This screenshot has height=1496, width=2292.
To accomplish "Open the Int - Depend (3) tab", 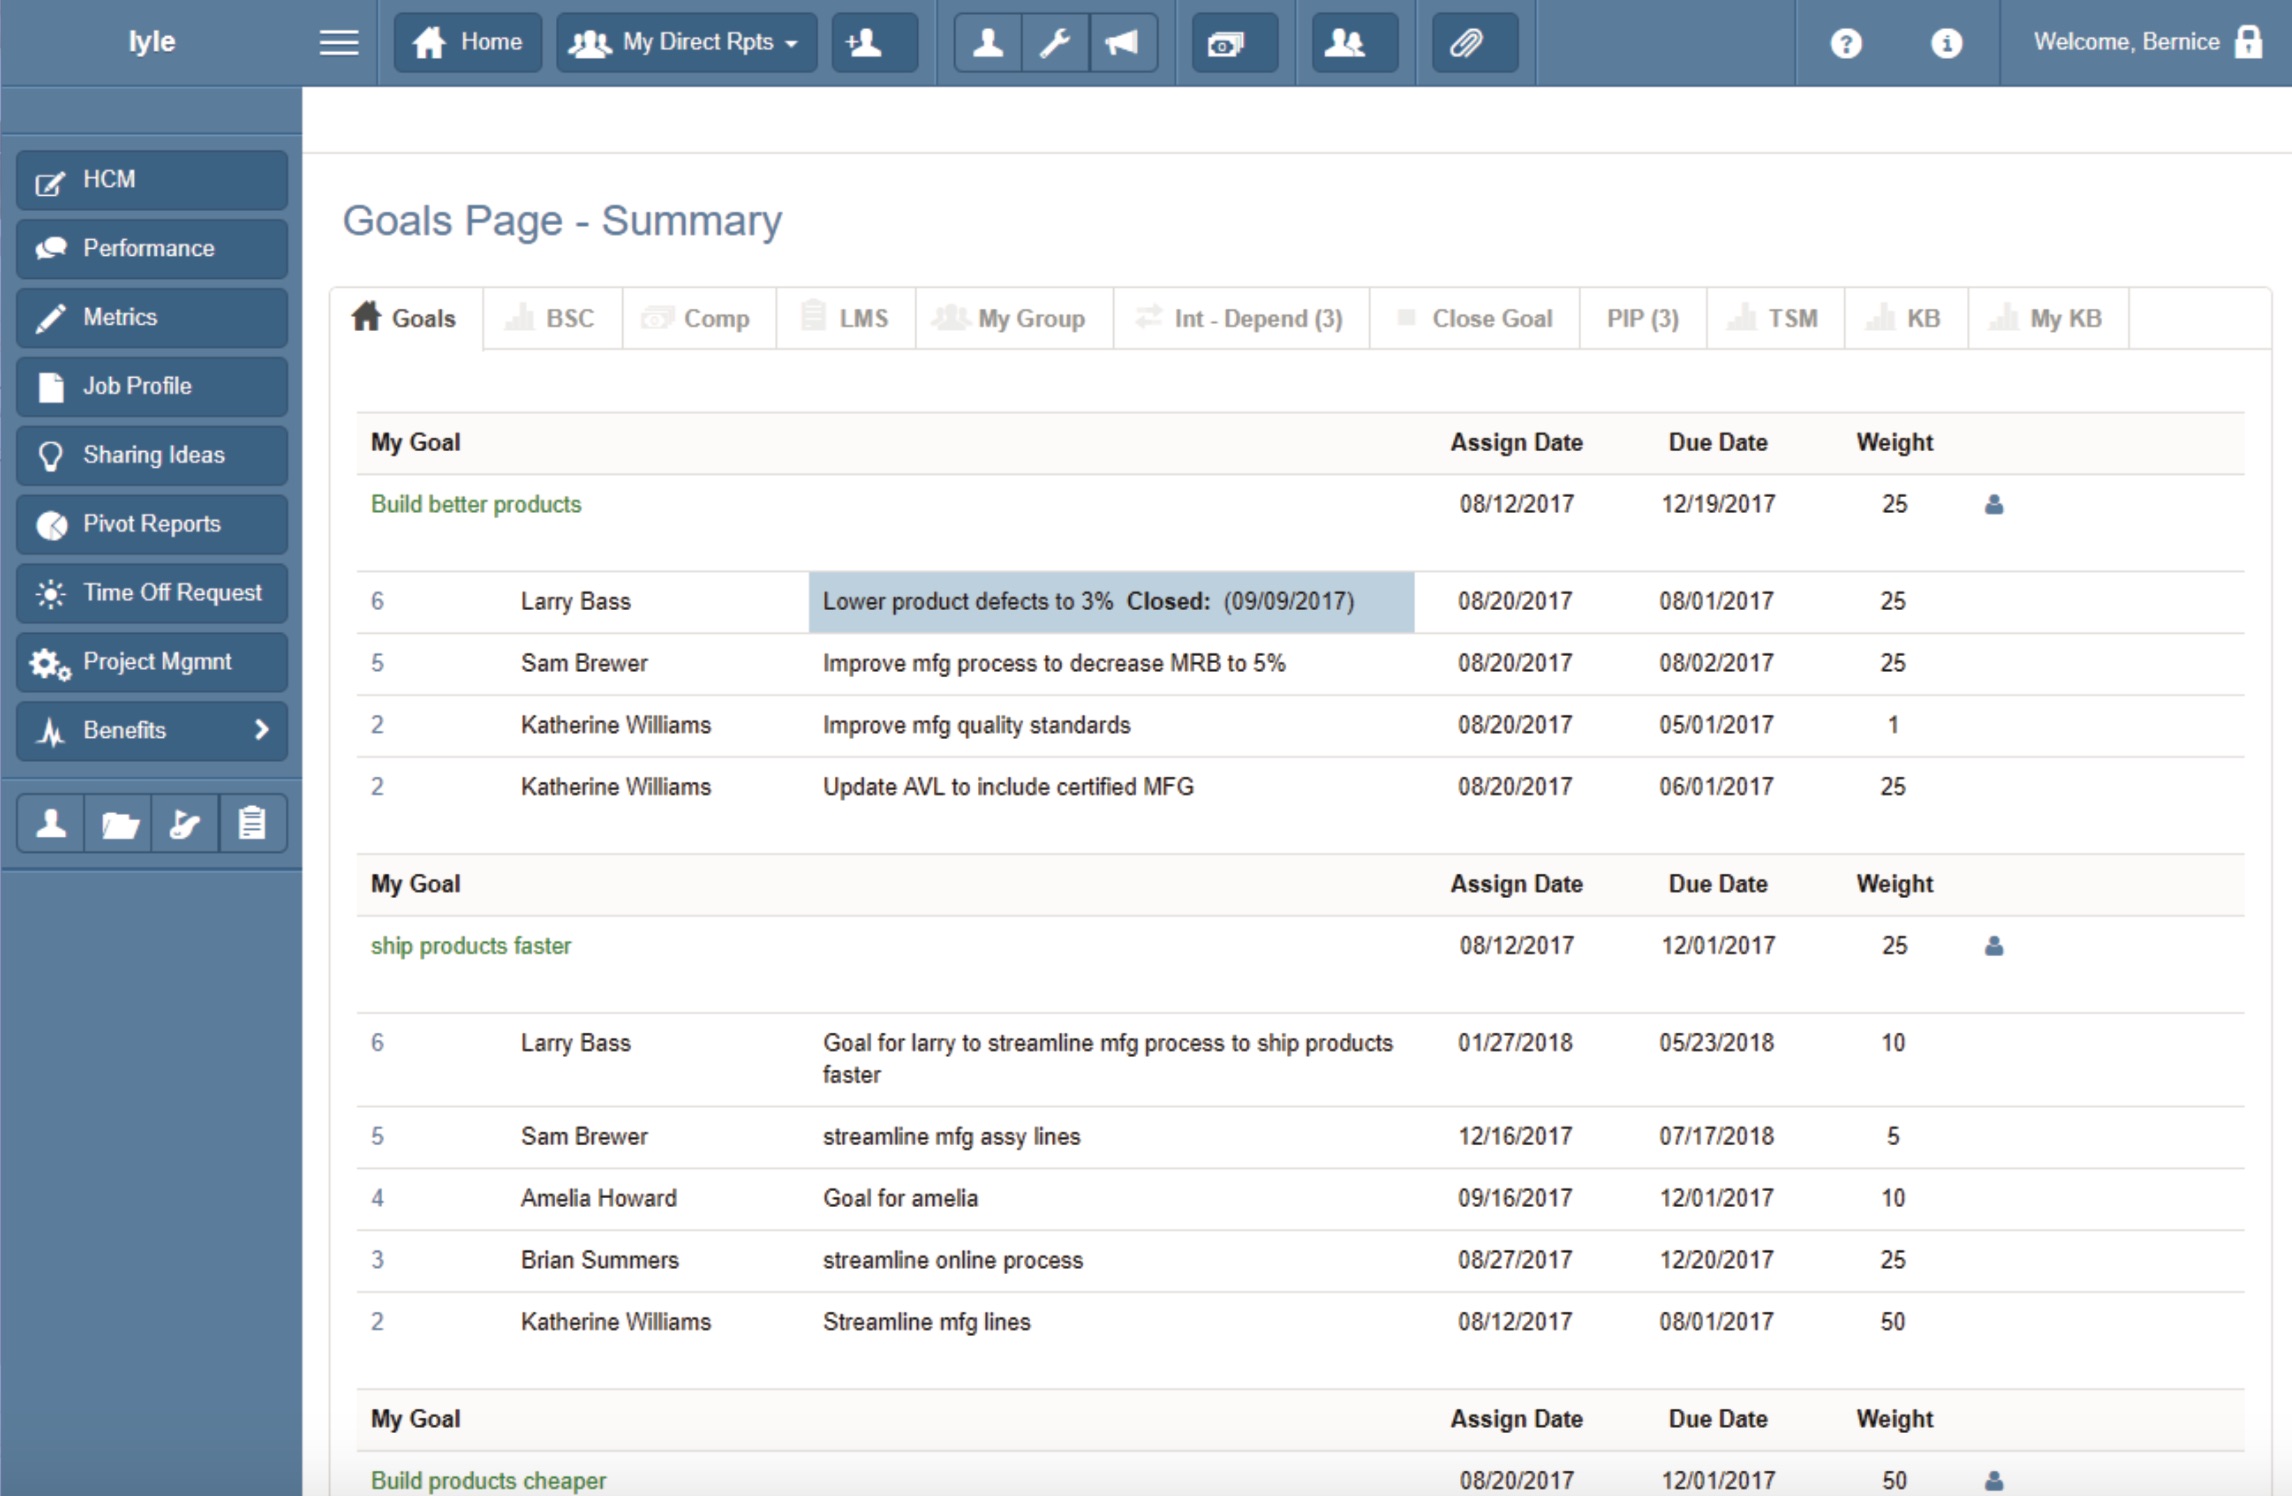I will point(1240,319).
